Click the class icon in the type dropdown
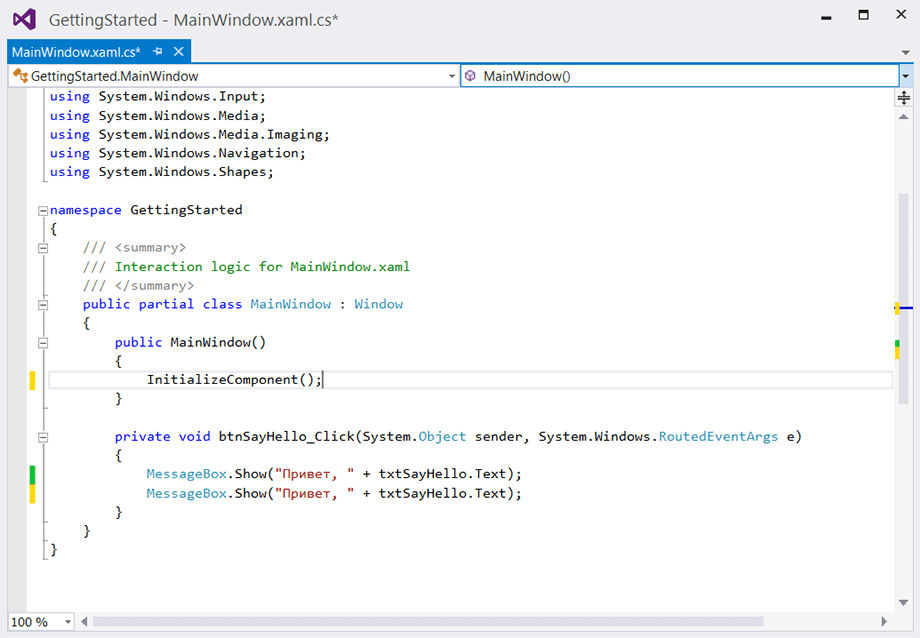Image resolution: width=920 pixels, height=638 pixels. [x=21, y=76]
